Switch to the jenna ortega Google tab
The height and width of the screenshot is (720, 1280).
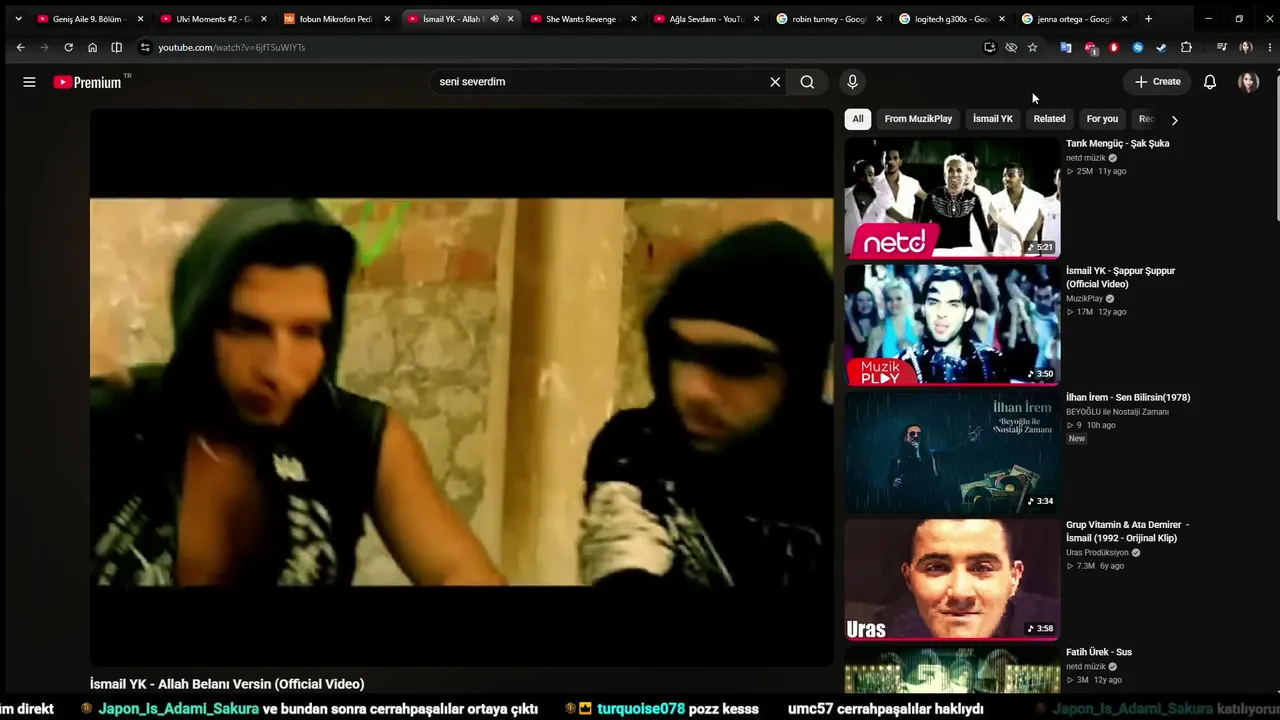(1075, 19)
